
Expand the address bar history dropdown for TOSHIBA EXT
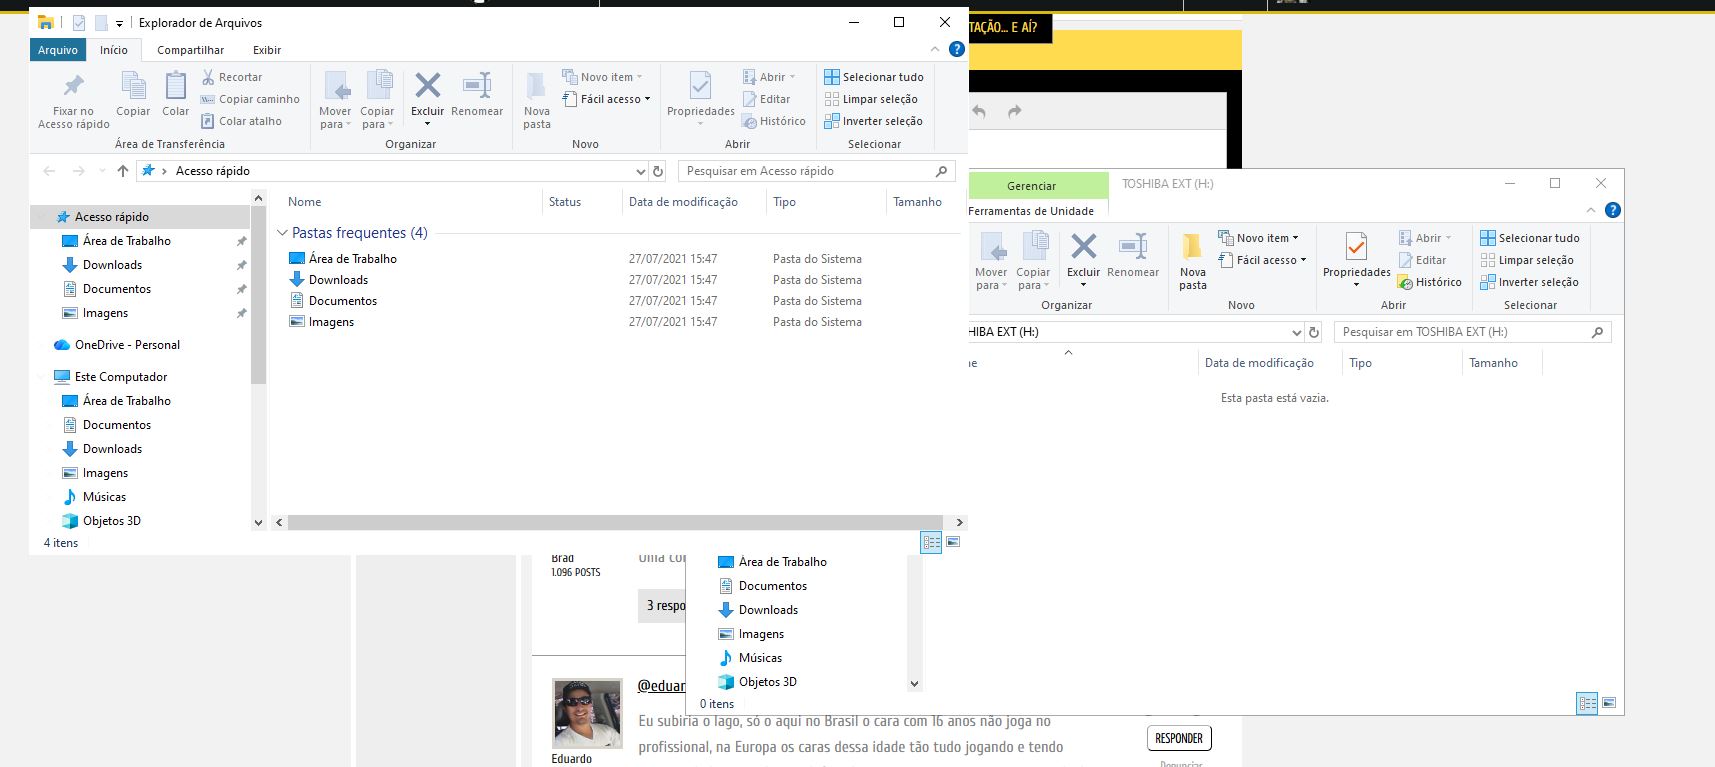(x=1297, y=332)
